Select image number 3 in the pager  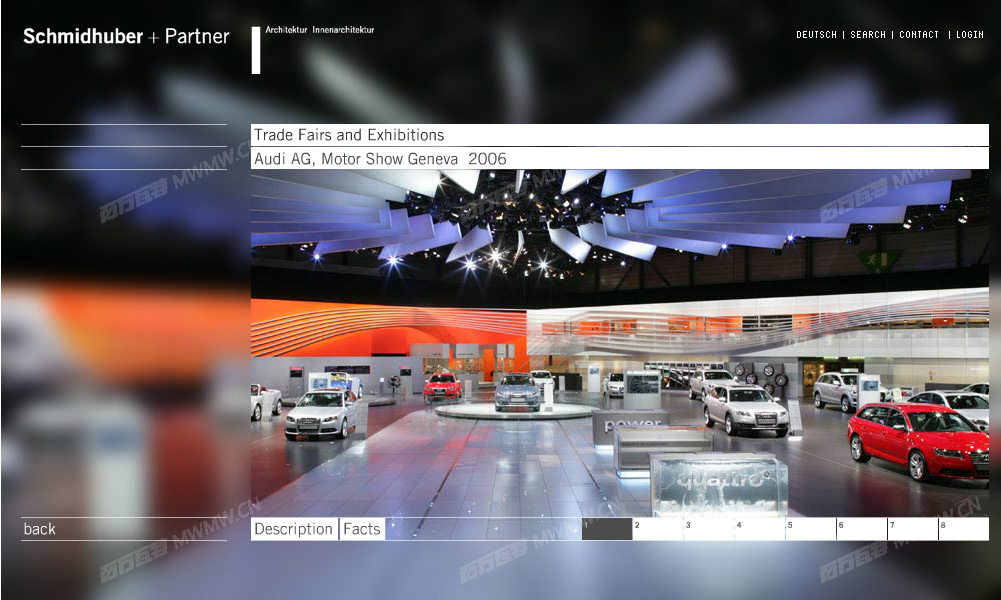pos(709,529)
